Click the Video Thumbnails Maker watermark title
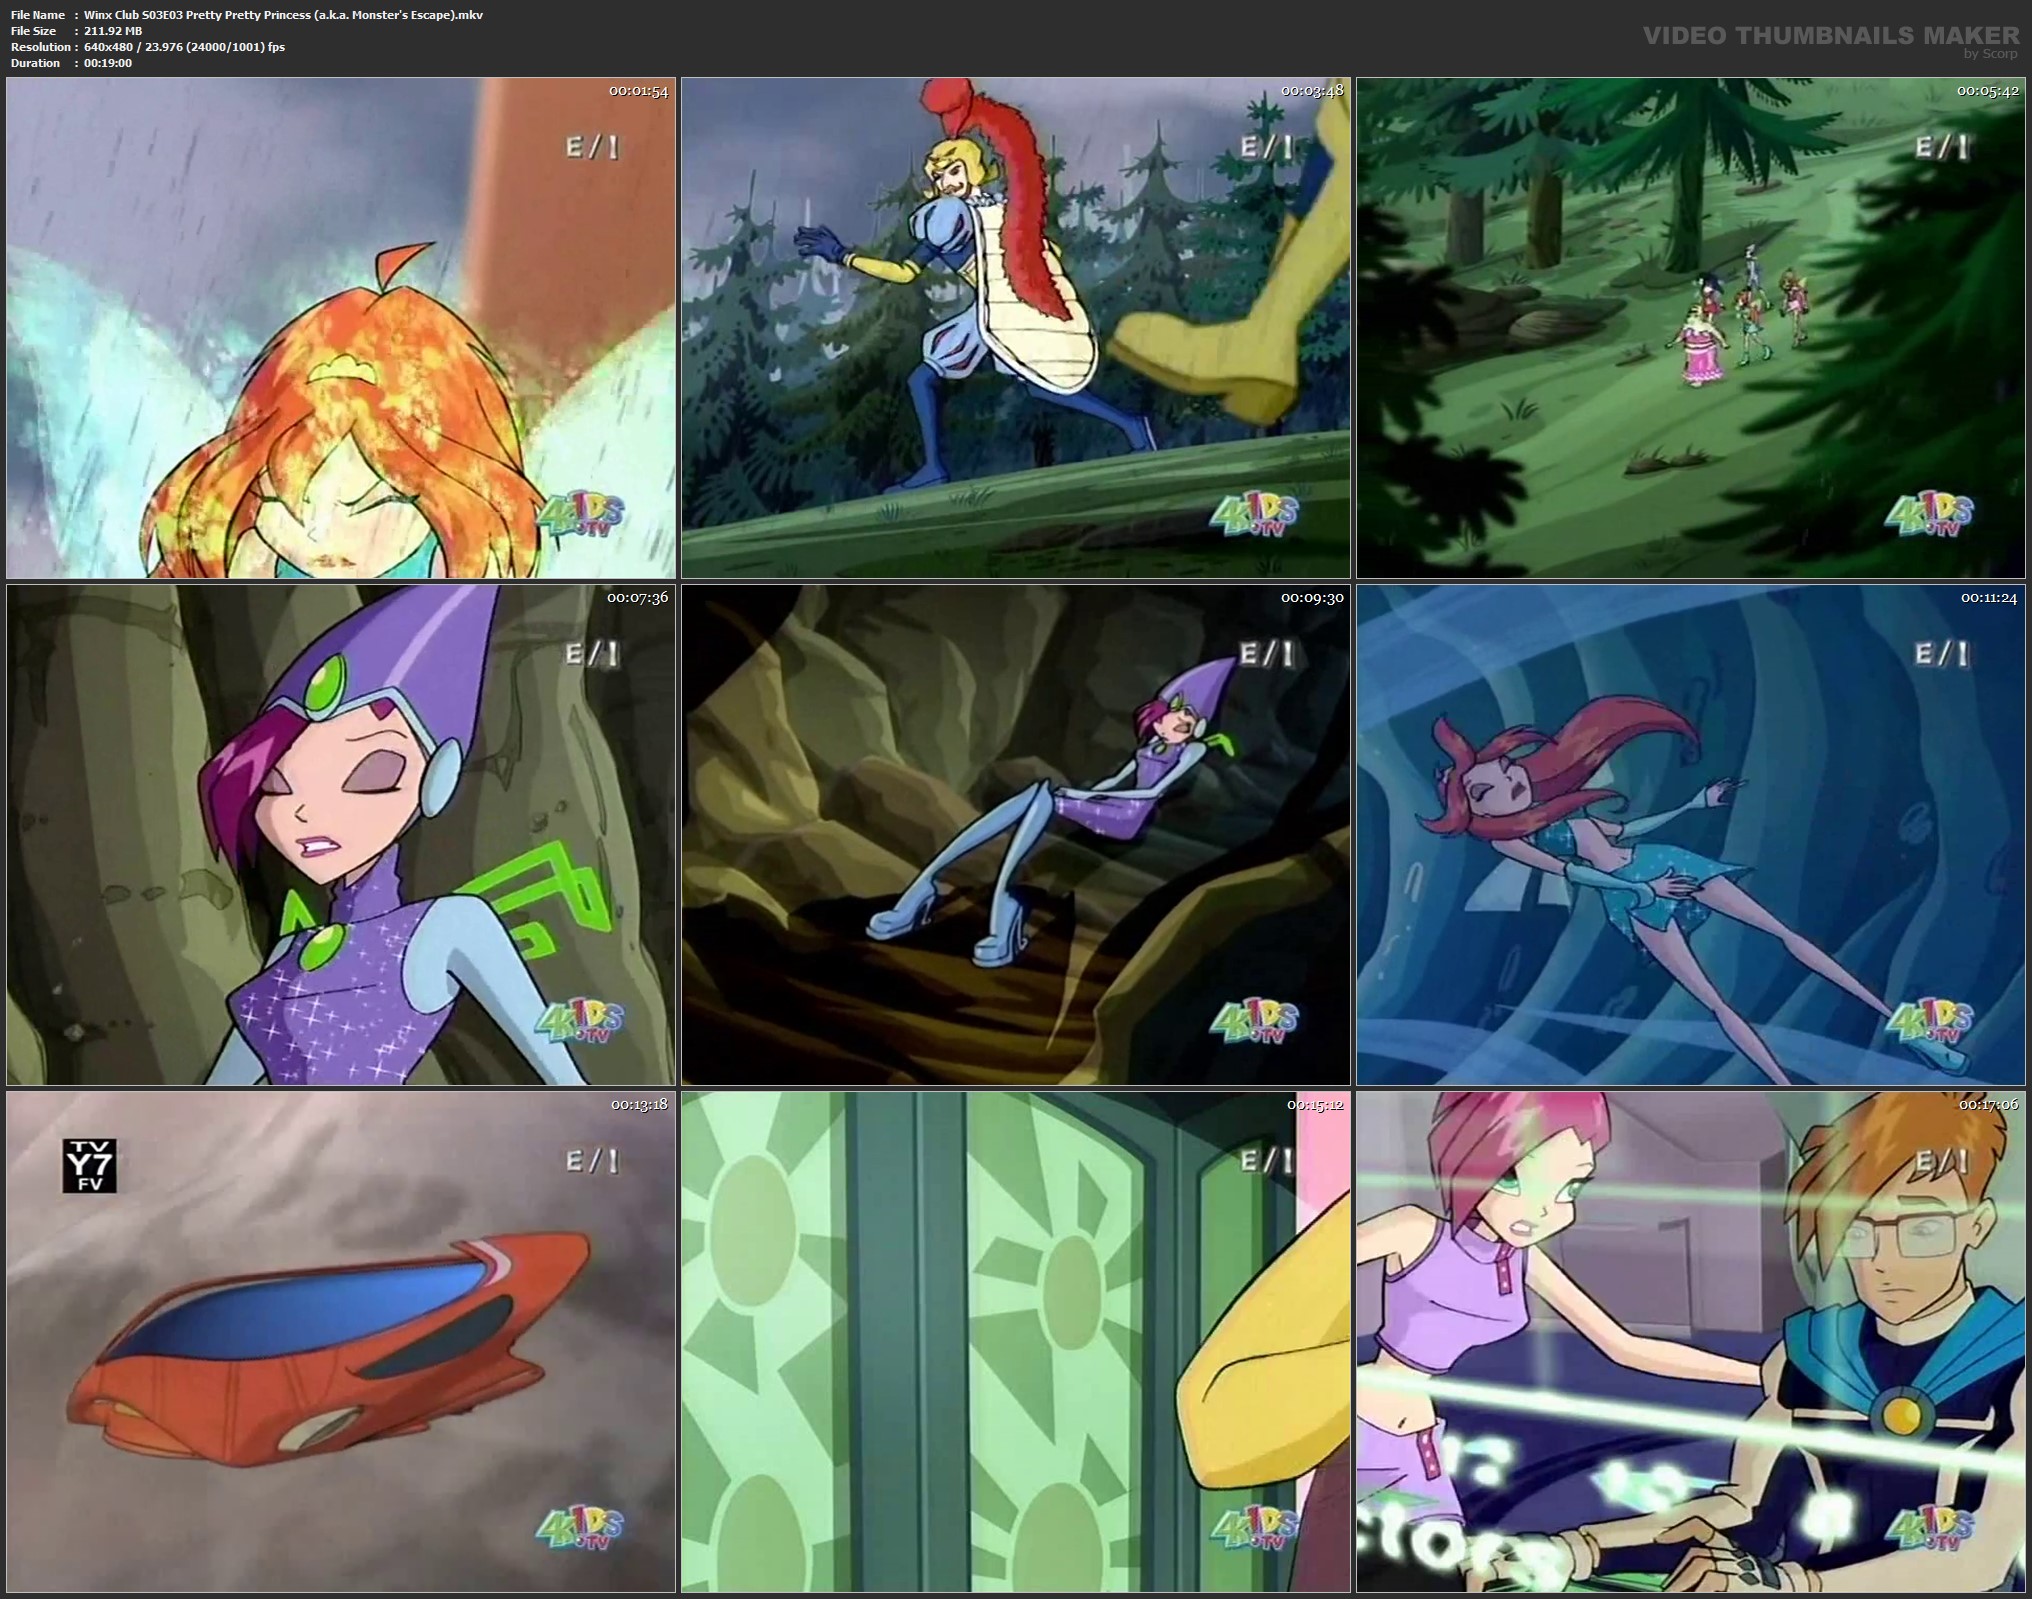This screenshot has width=2032, height=1599. [x=1831, y=36]
